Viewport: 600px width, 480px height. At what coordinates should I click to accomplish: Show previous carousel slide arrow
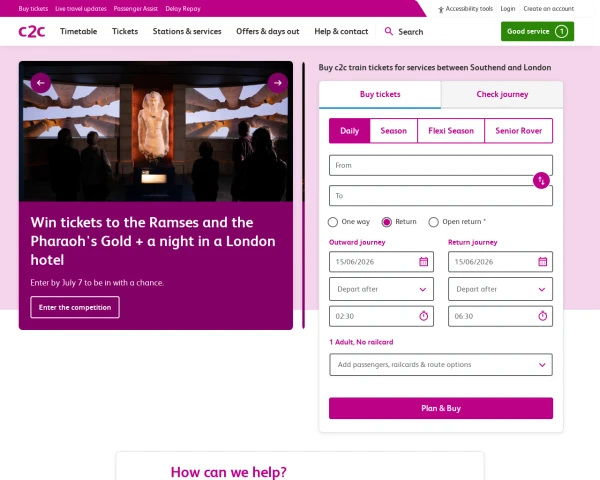pos(41,83)
